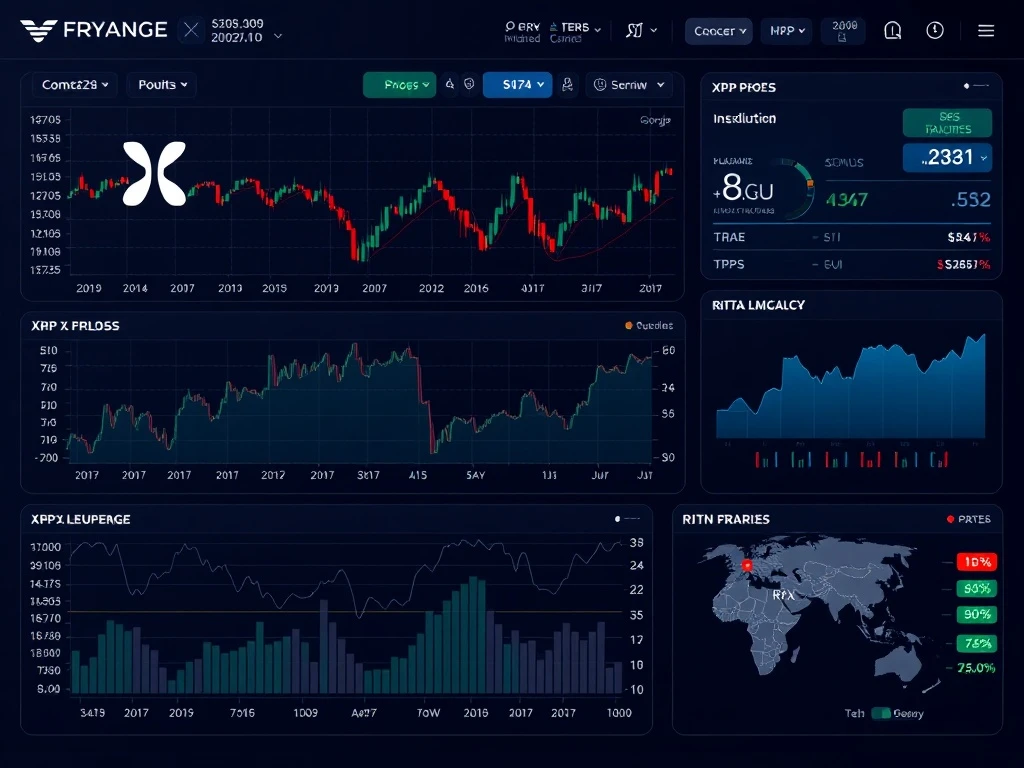Click the green 4347 value

pyautogui.click(x=847, y=199)
